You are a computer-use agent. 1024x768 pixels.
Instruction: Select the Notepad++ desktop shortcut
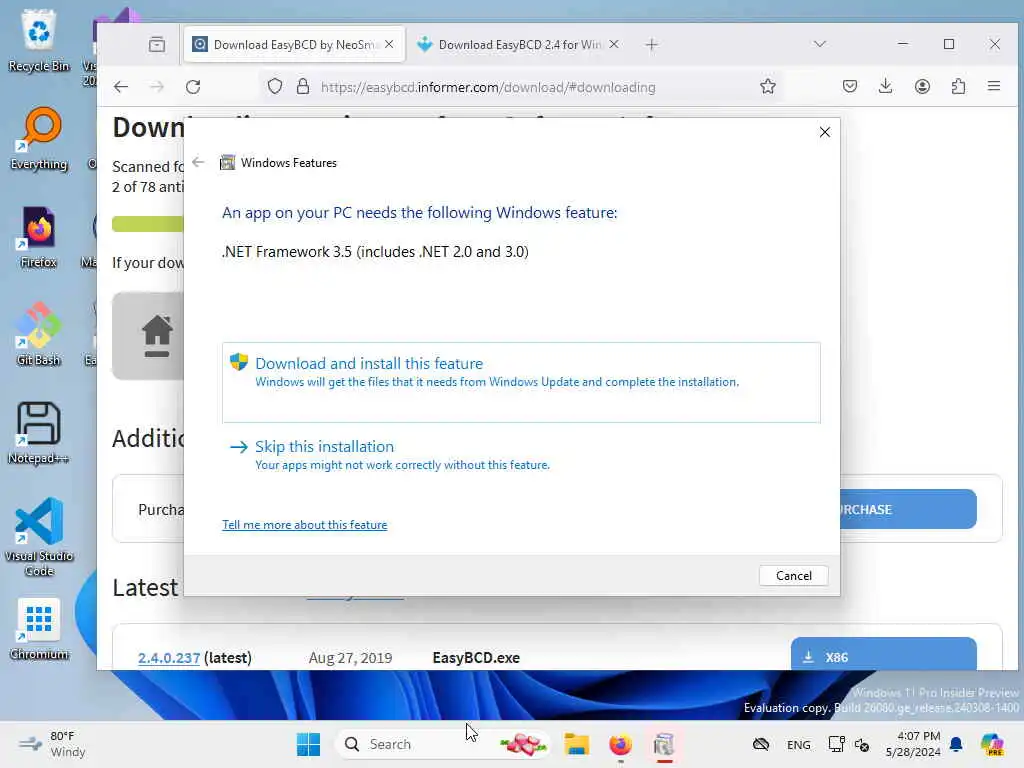tap(39, 432)
